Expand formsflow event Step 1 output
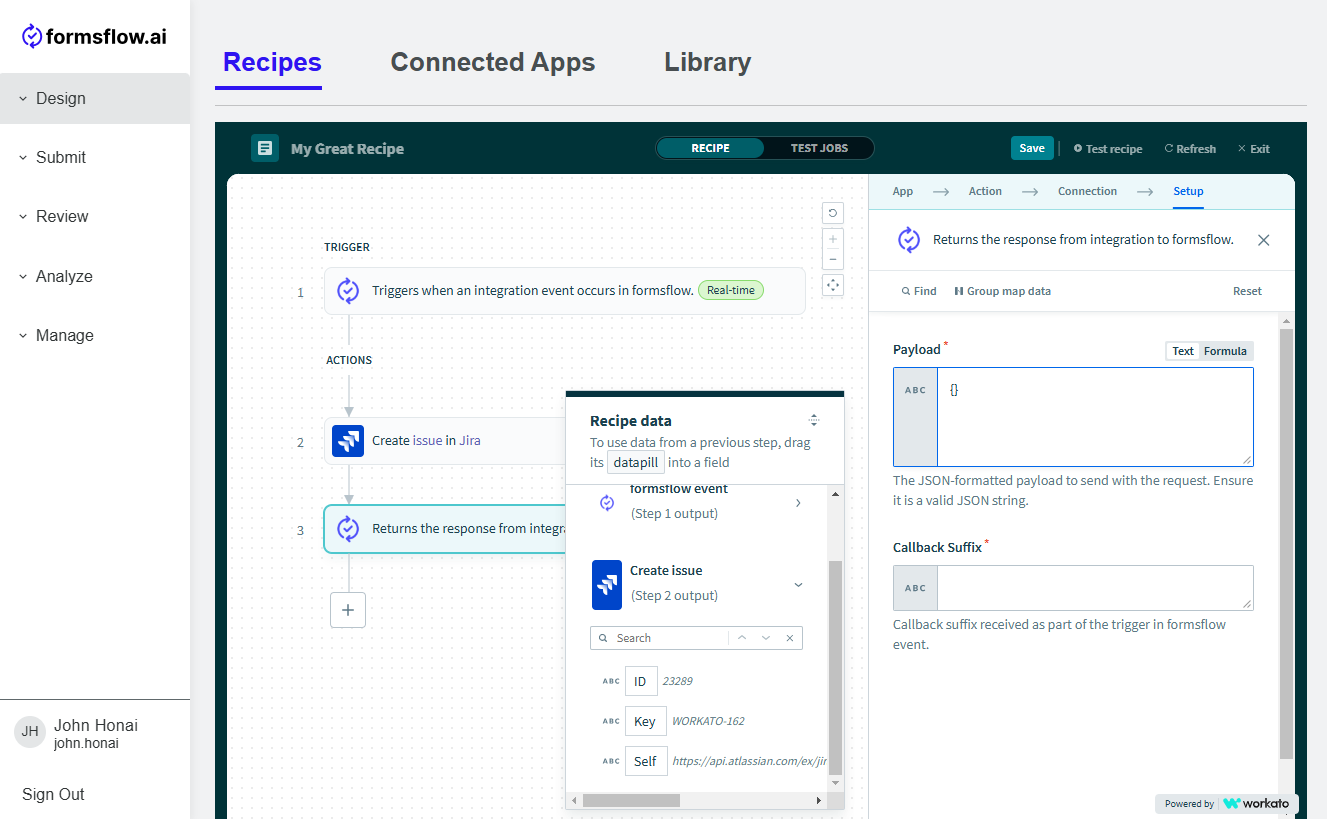The width and height of the screenshot is (1327, 819). (x=798, y=503)
